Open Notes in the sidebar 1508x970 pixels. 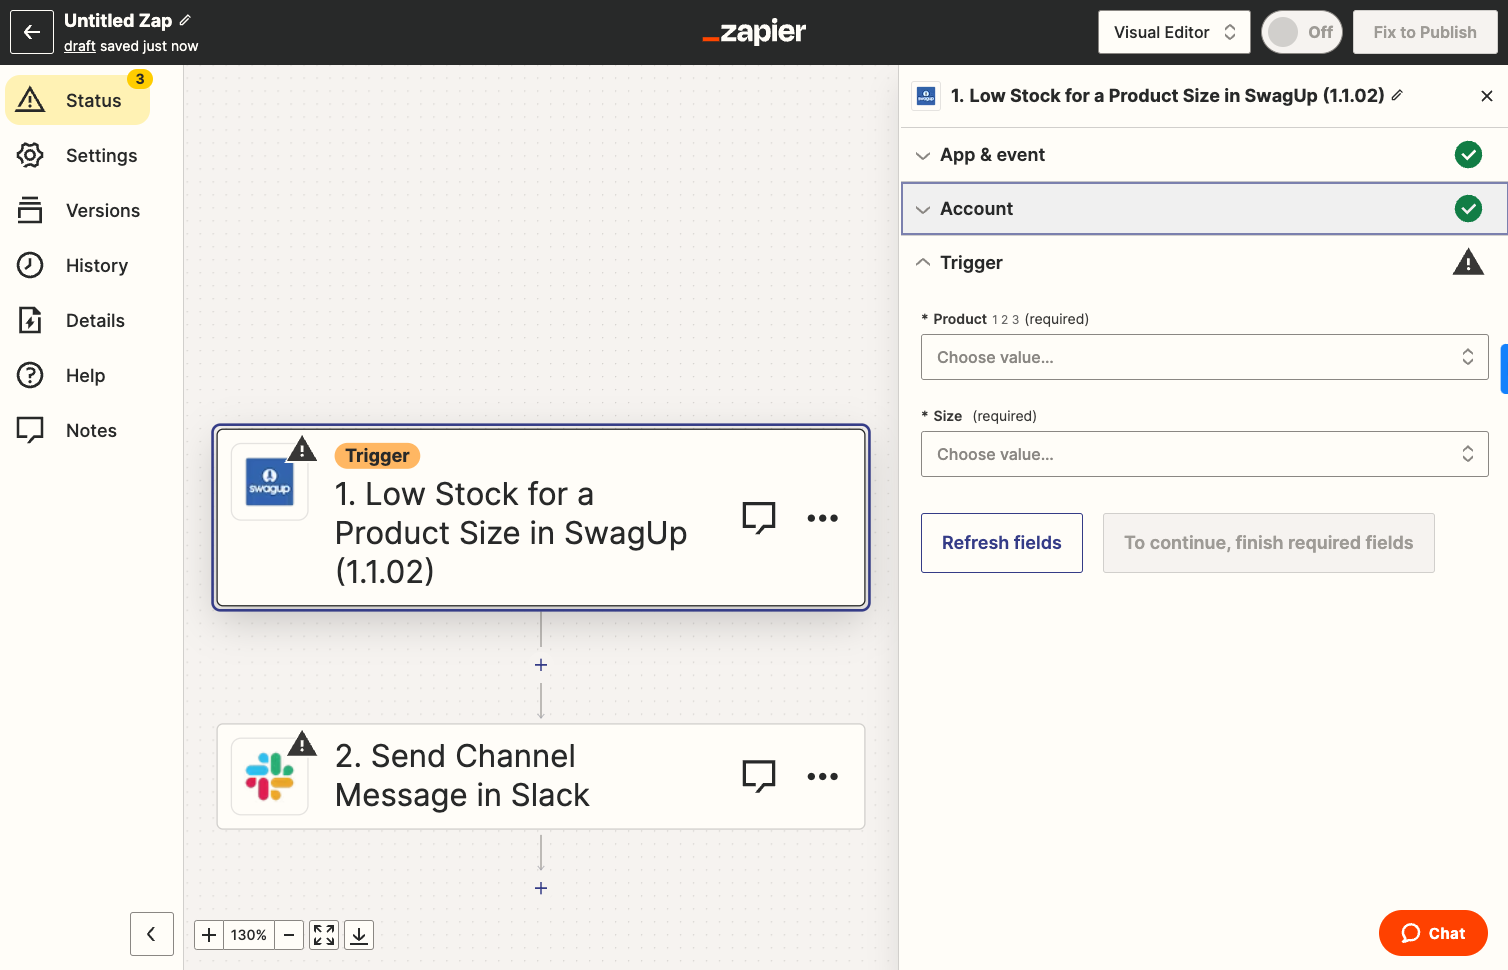click(78, 430)
